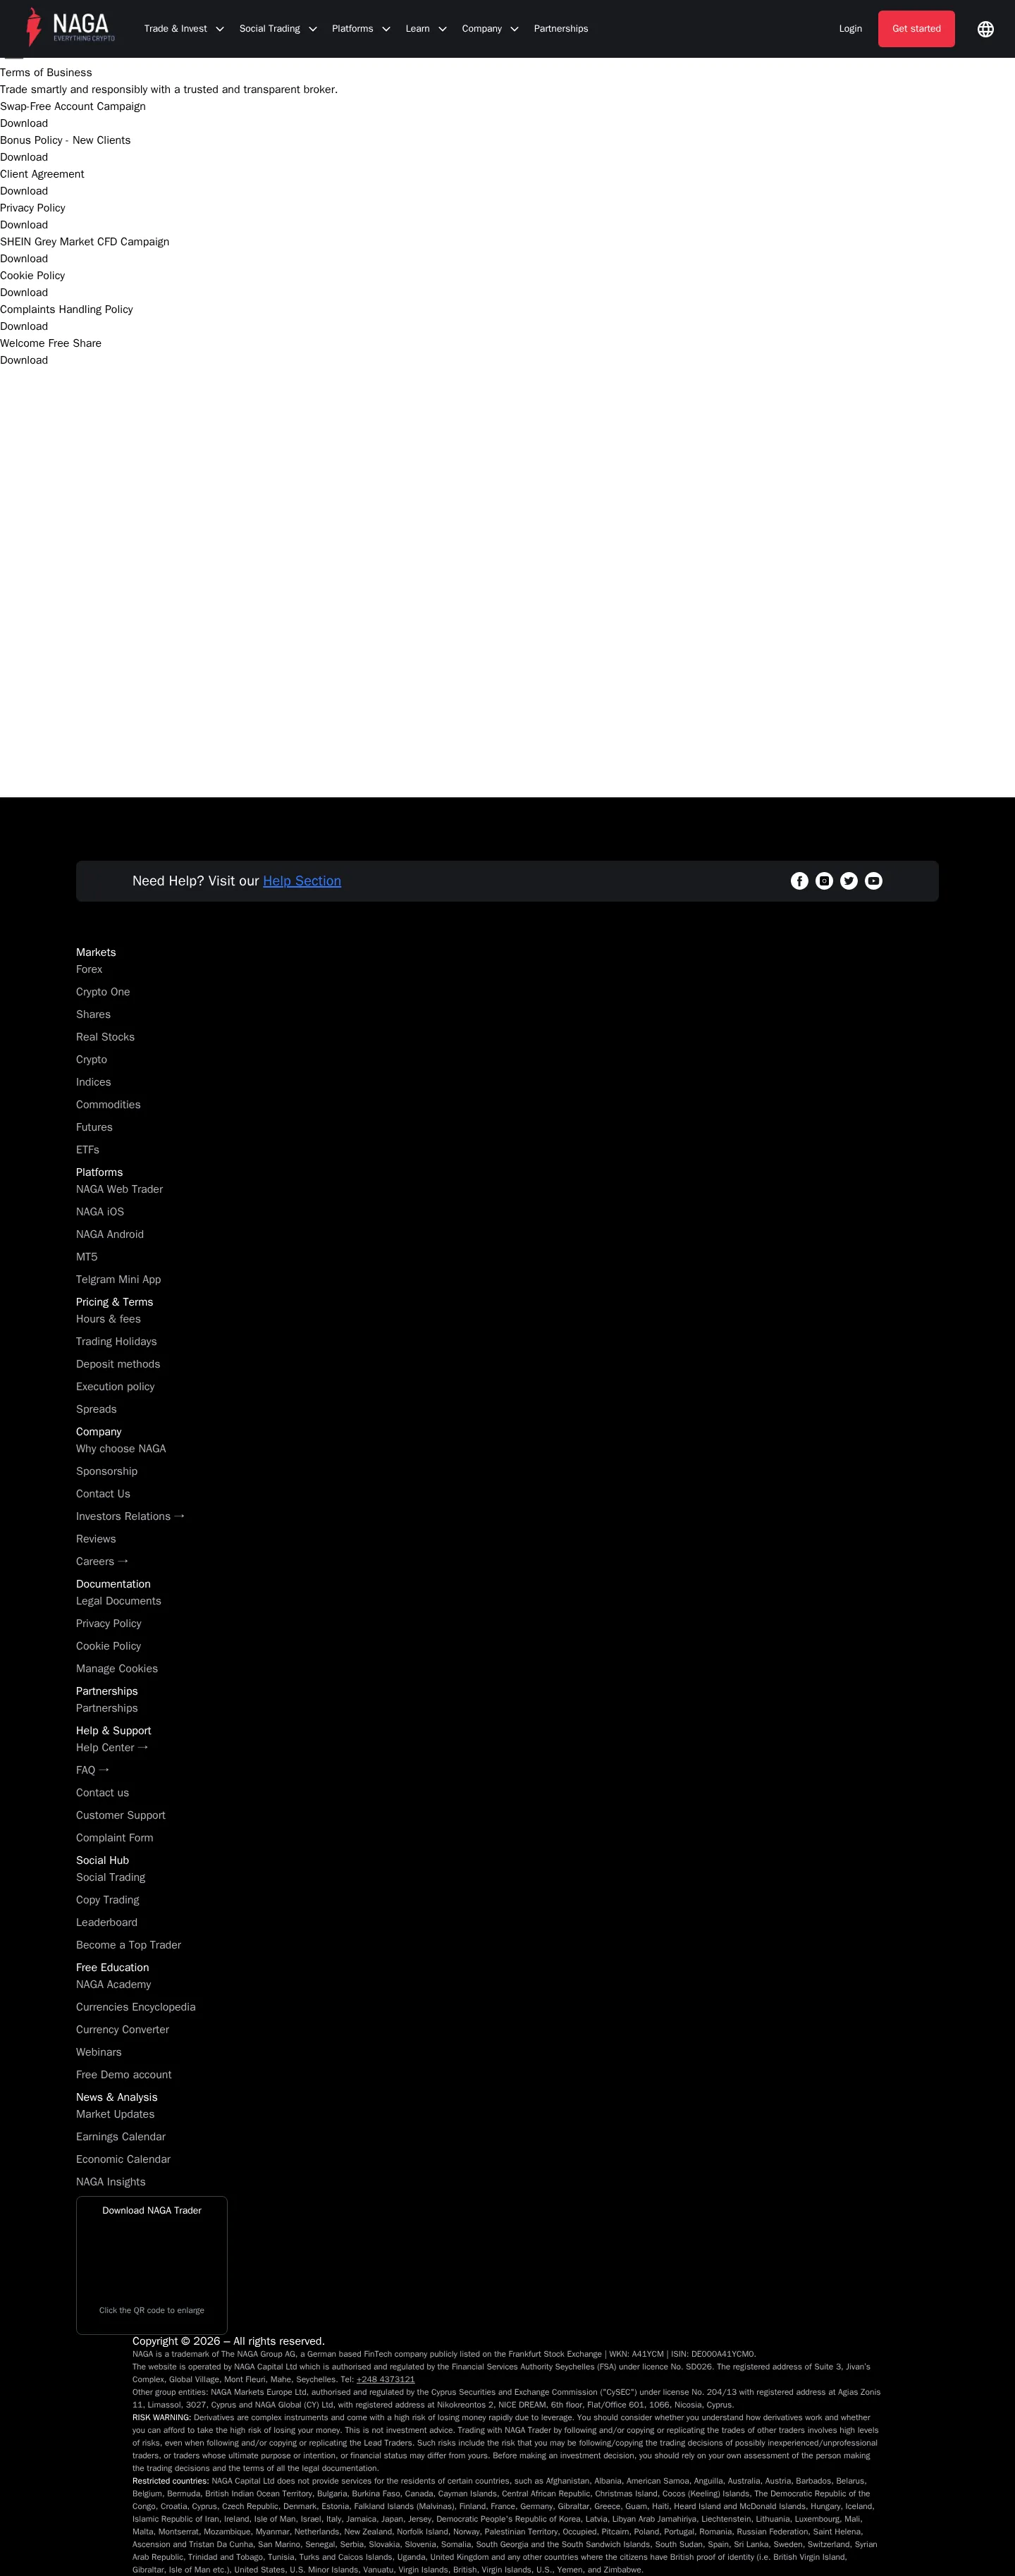Viewport: 1015px width, 2576px height.
Task: Open the Platforms dropdown in the navbar
Action: pos(361,29)
